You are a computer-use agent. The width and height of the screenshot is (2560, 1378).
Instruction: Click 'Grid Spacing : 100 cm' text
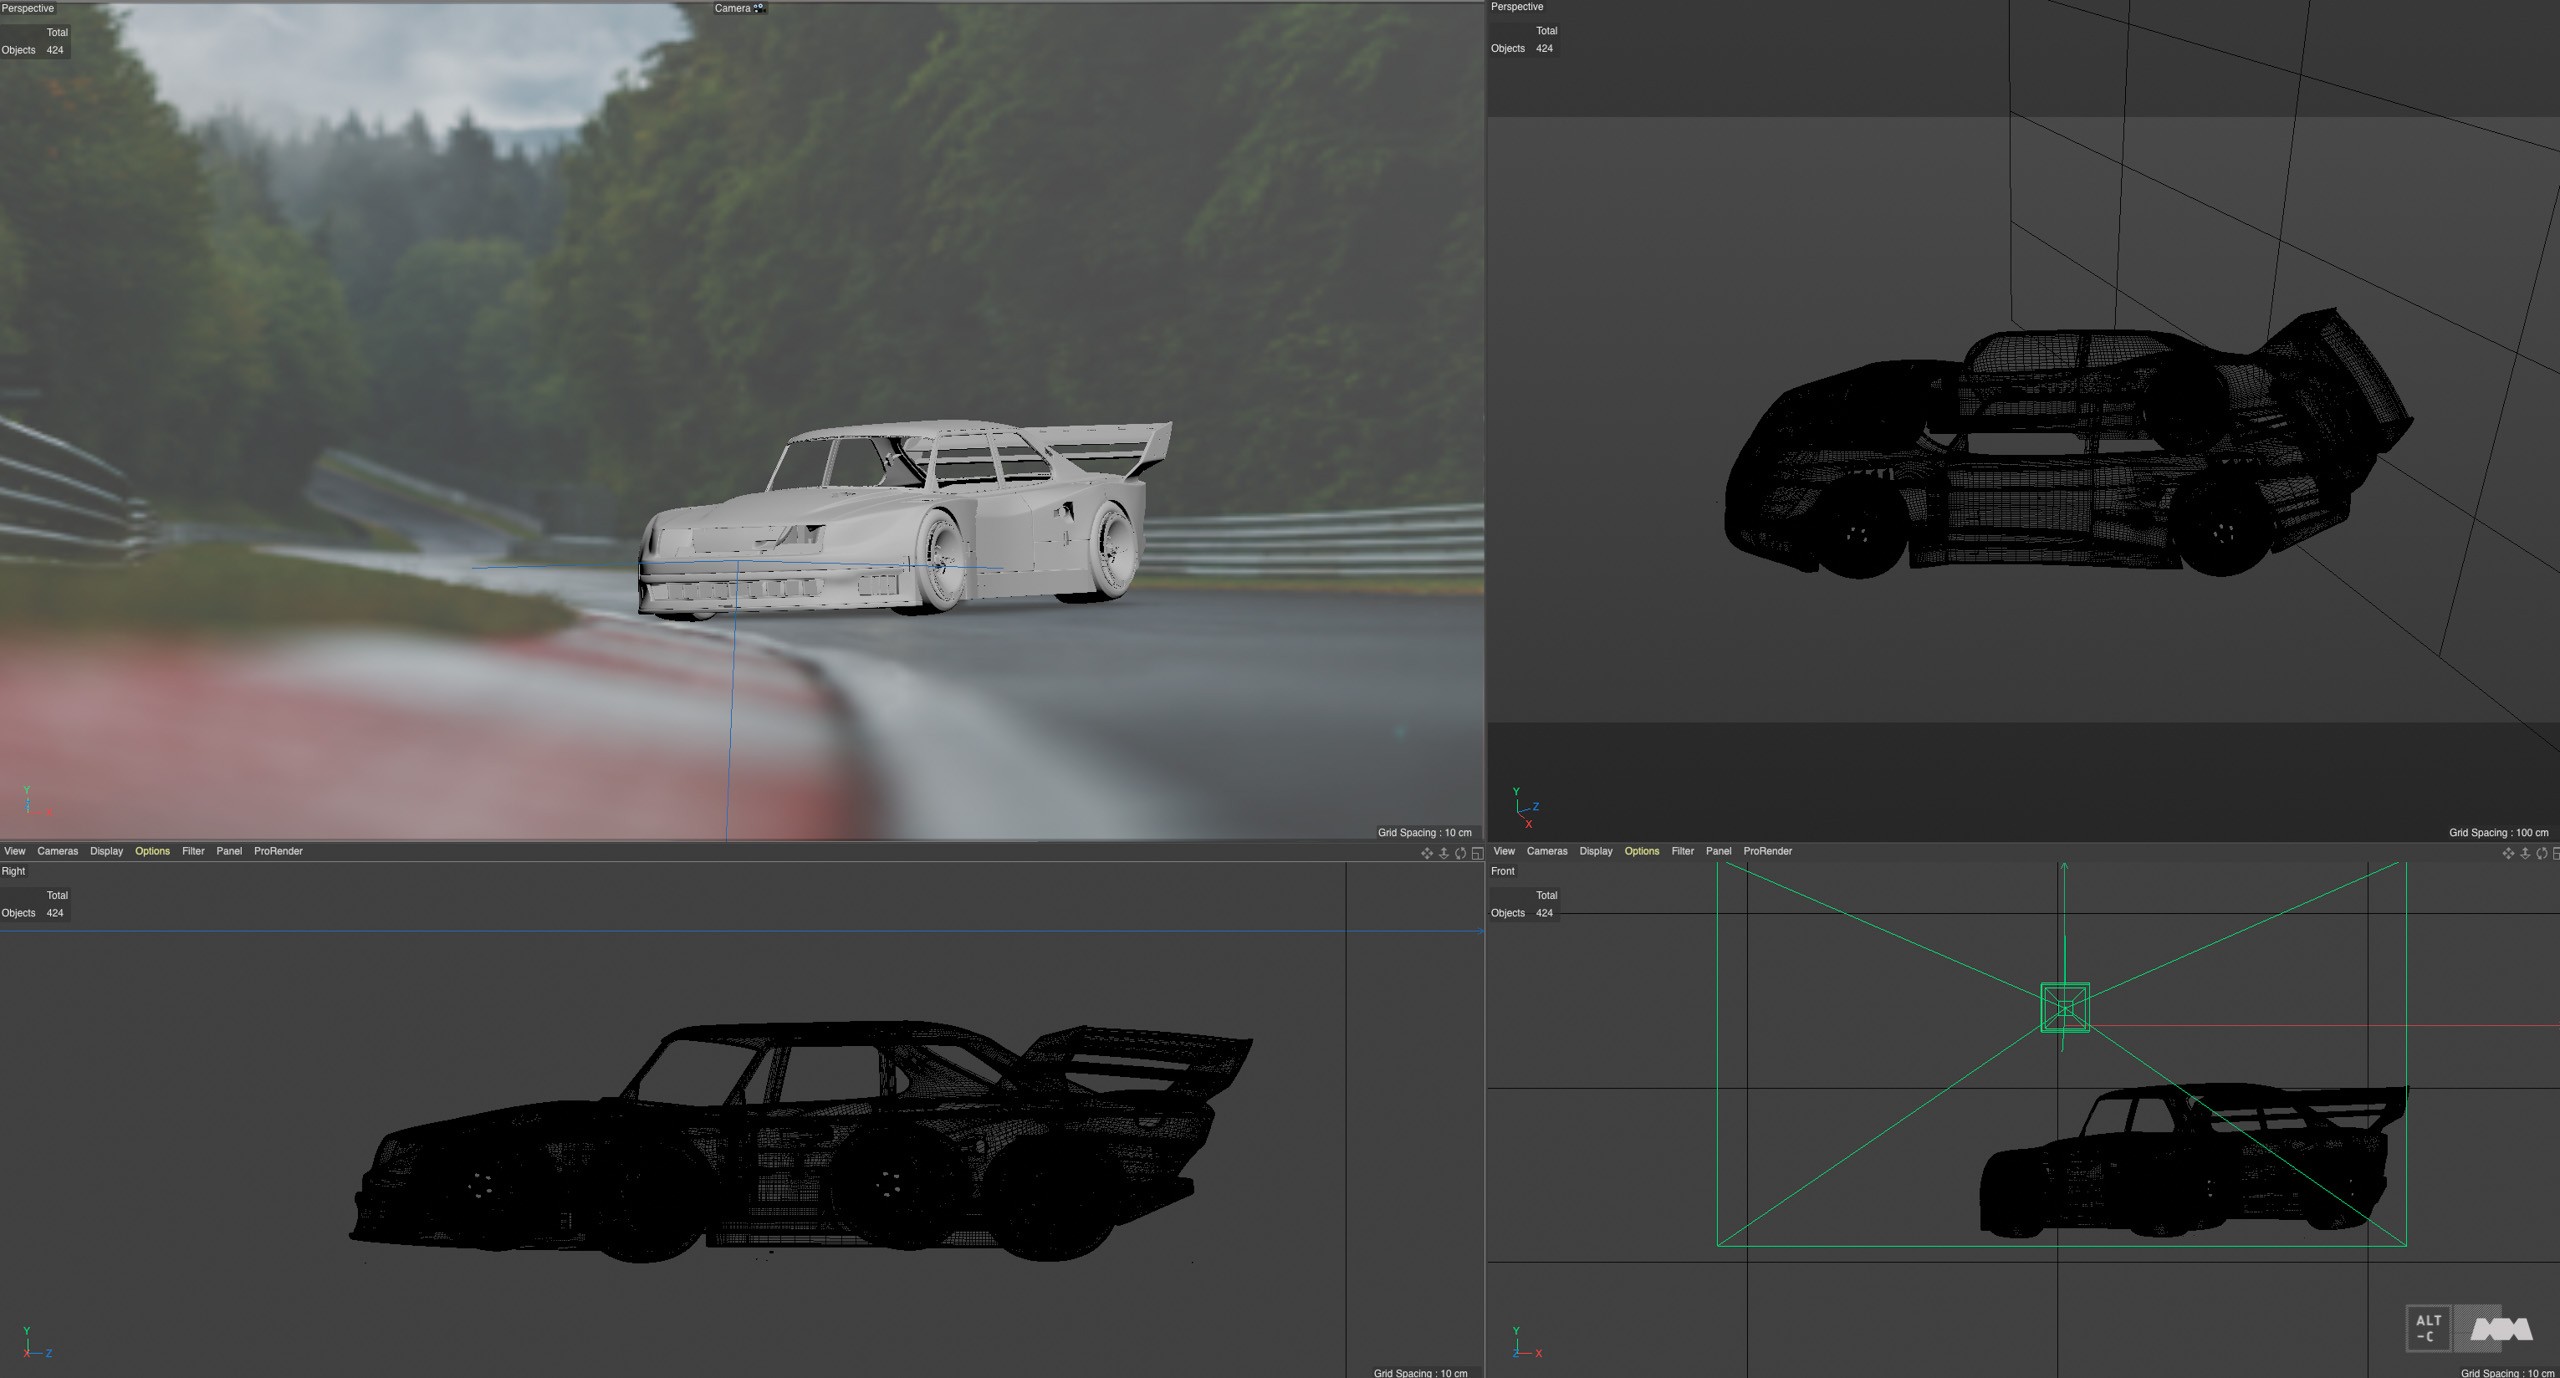[x=2499, y=832]
